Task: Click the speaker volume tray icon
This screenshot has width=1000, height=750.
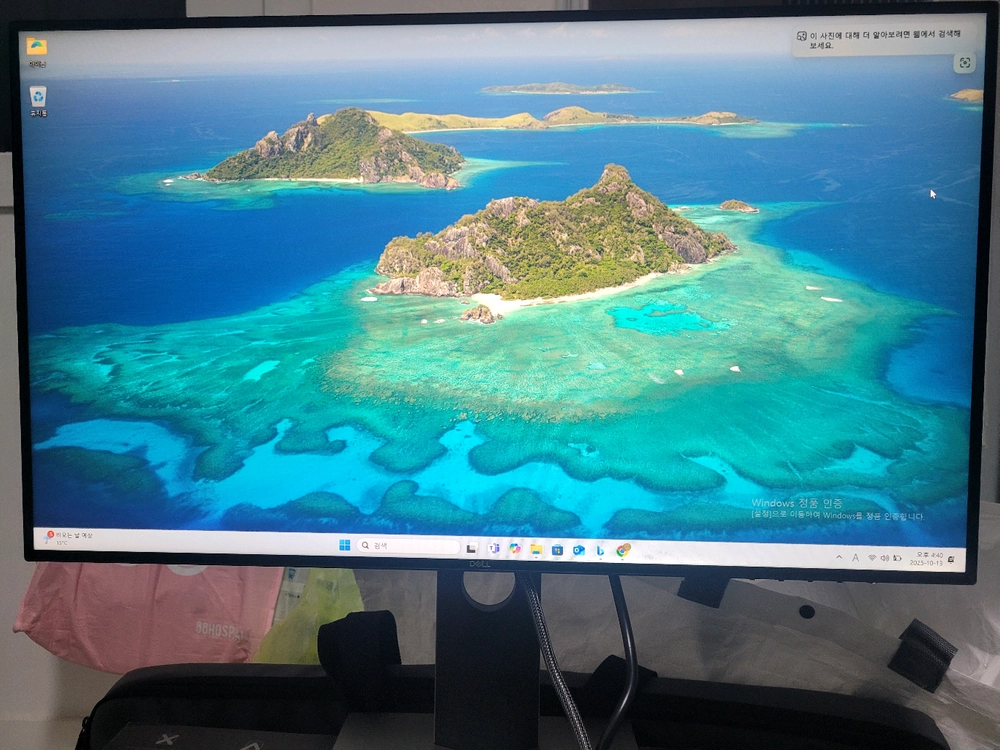Action: tap(885, 558)
